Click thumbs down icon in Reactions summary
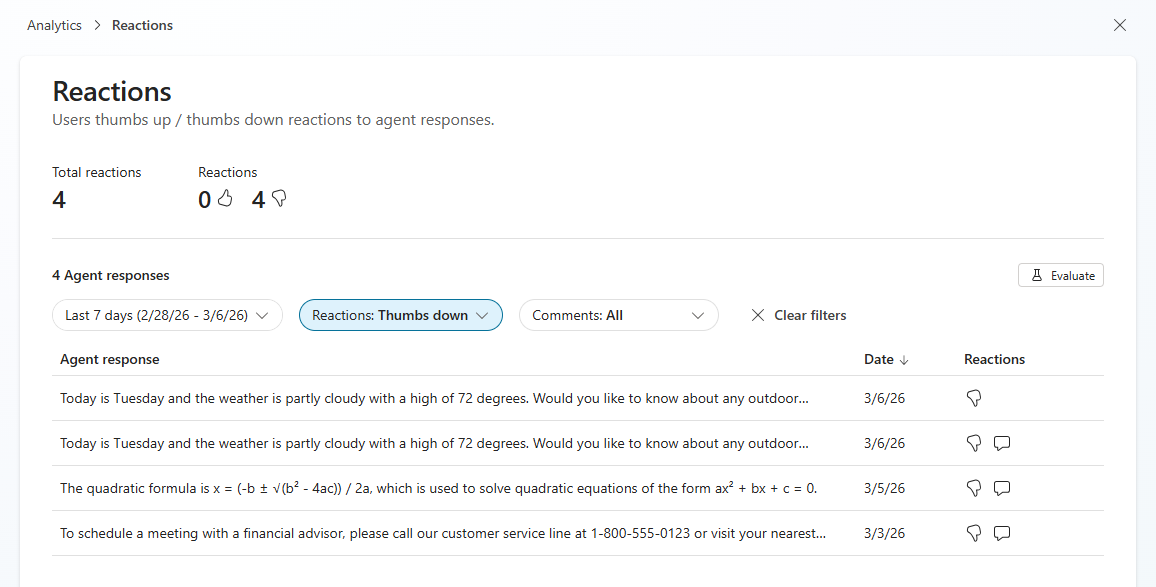The height and width of the screenshot is (587, 1156). tap(279, 199)
